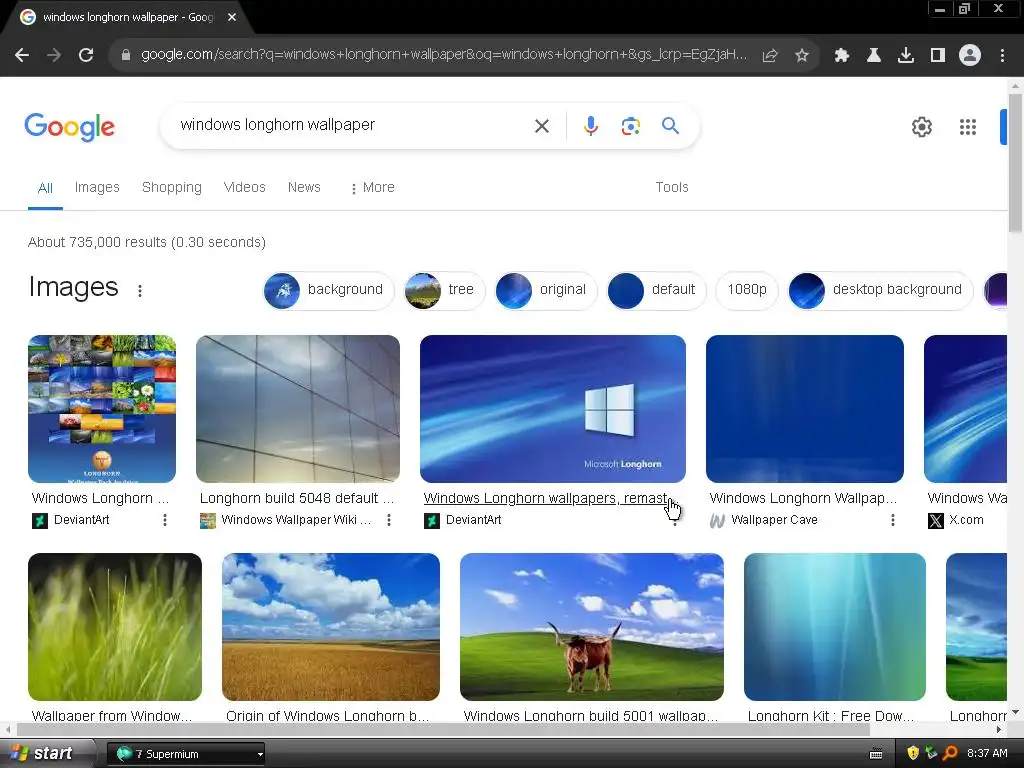The height and width of the screenshot is (768, 1024).
Task: Select the All results tab
Action: click(45, 188)
